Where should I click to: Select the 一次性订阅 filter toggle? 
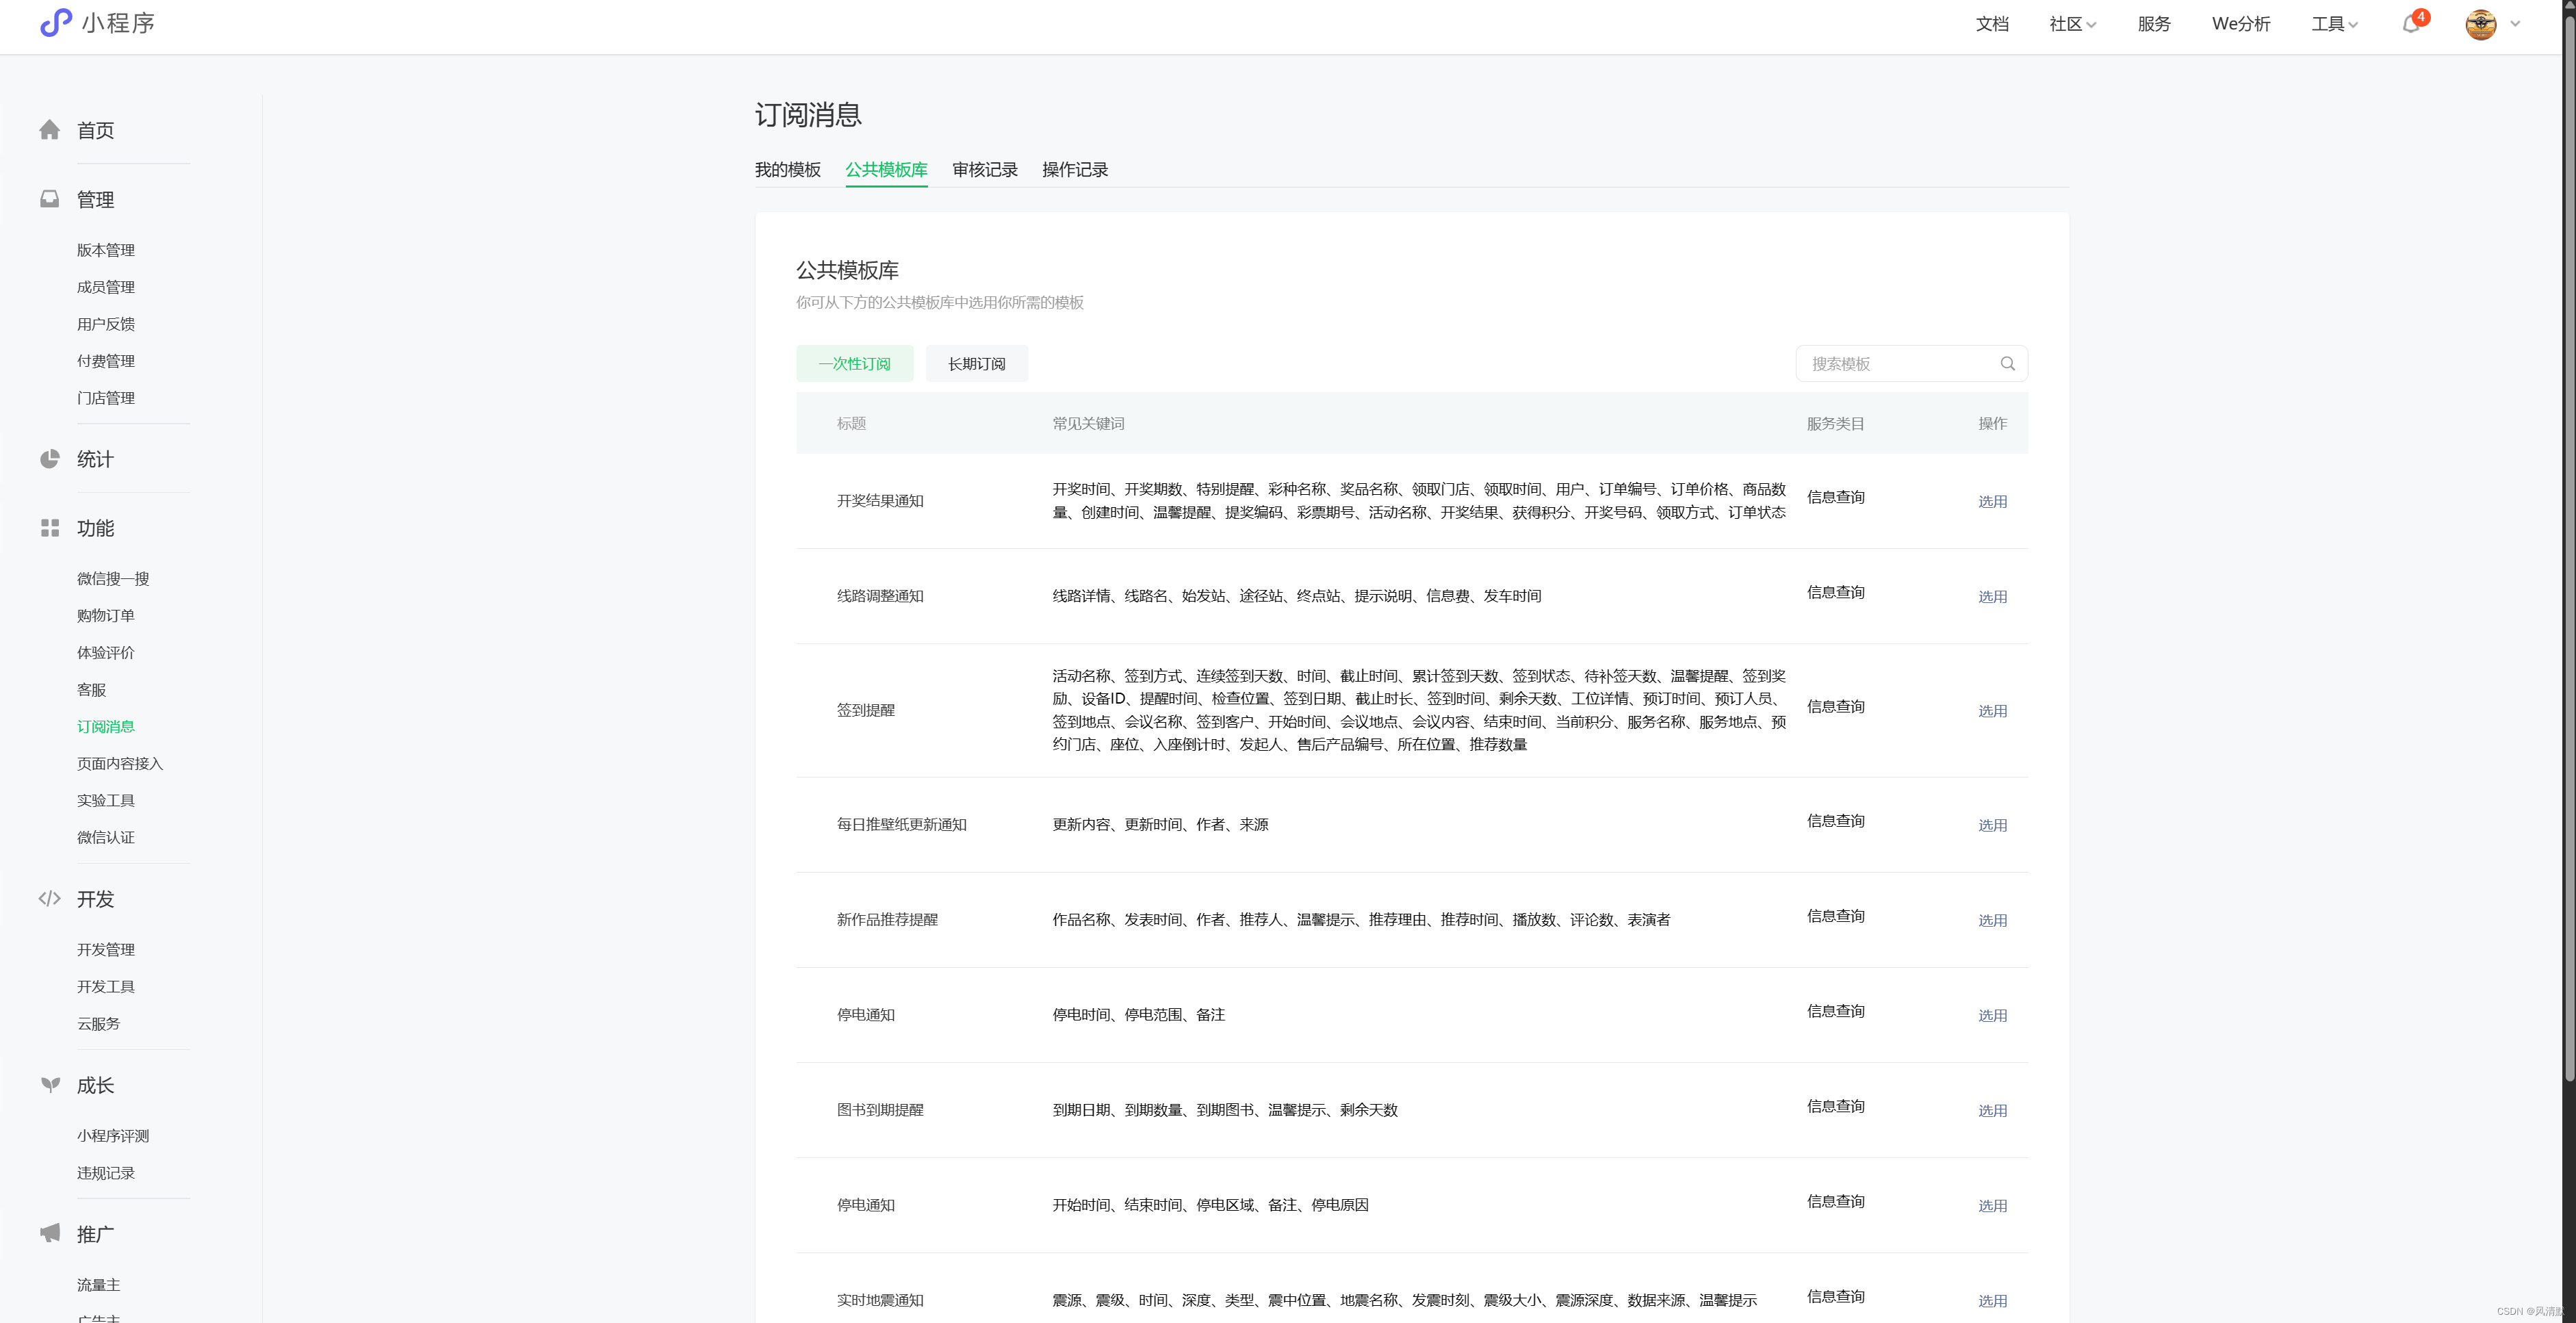pyautogui.click(x=854, y=364)
